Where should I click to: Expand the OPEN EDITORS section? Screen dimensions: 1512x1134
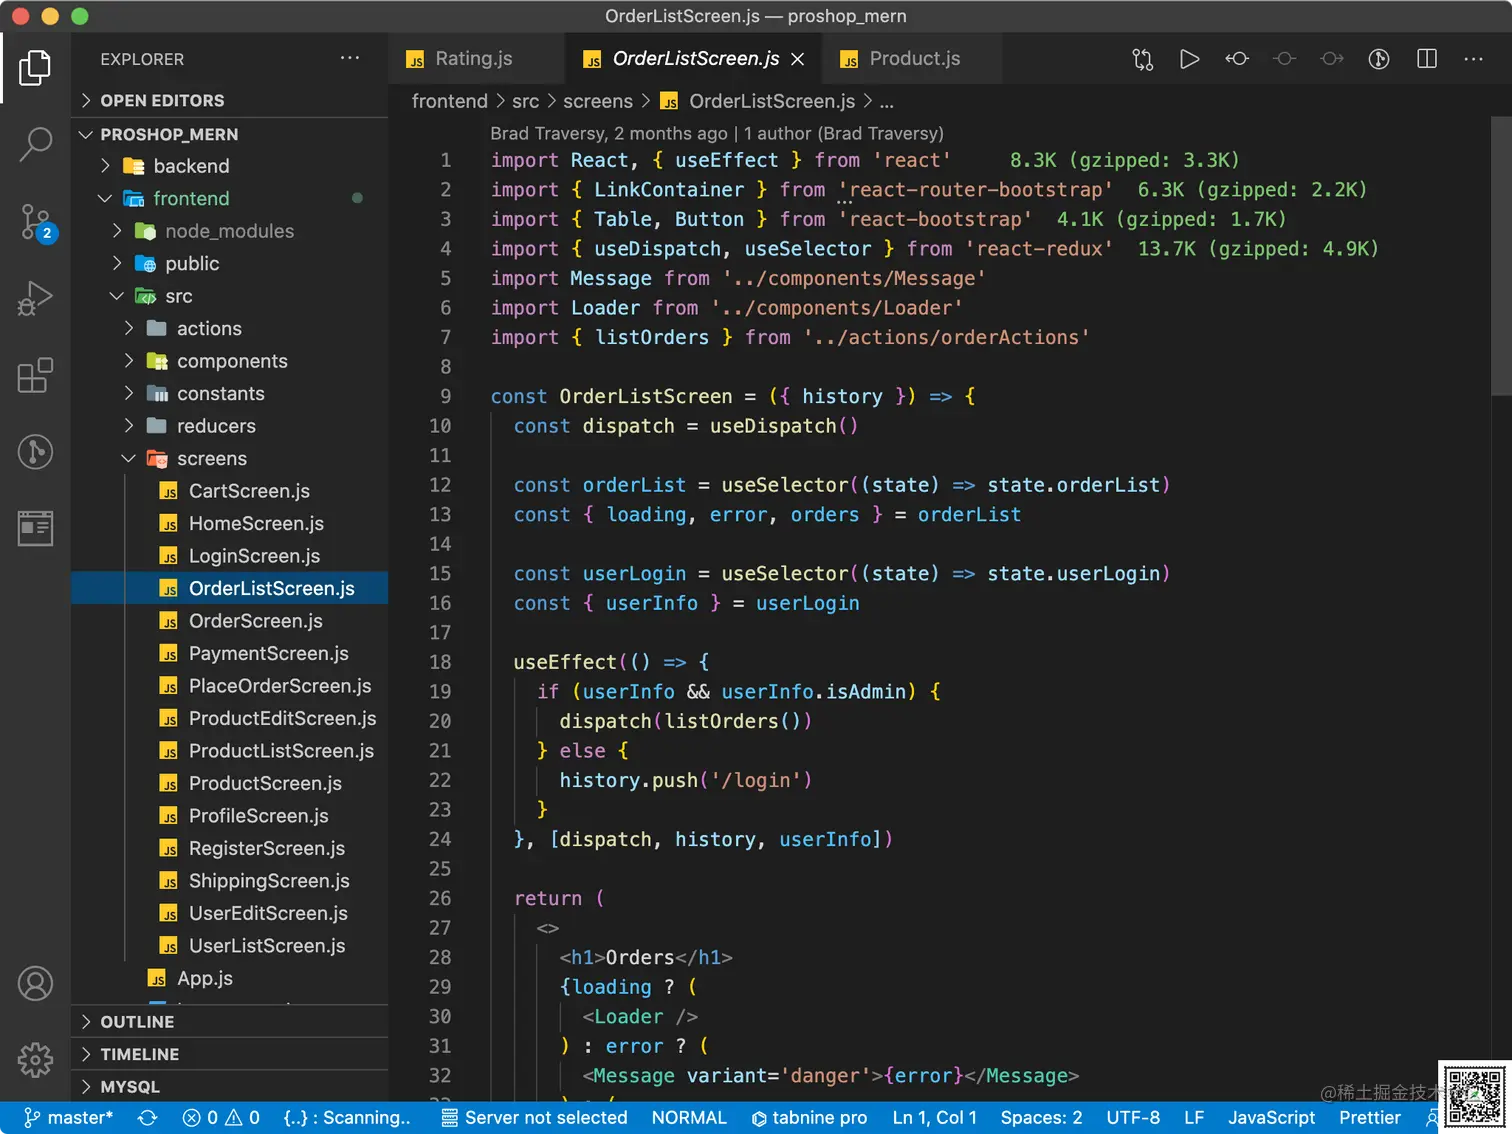[231, 101]
